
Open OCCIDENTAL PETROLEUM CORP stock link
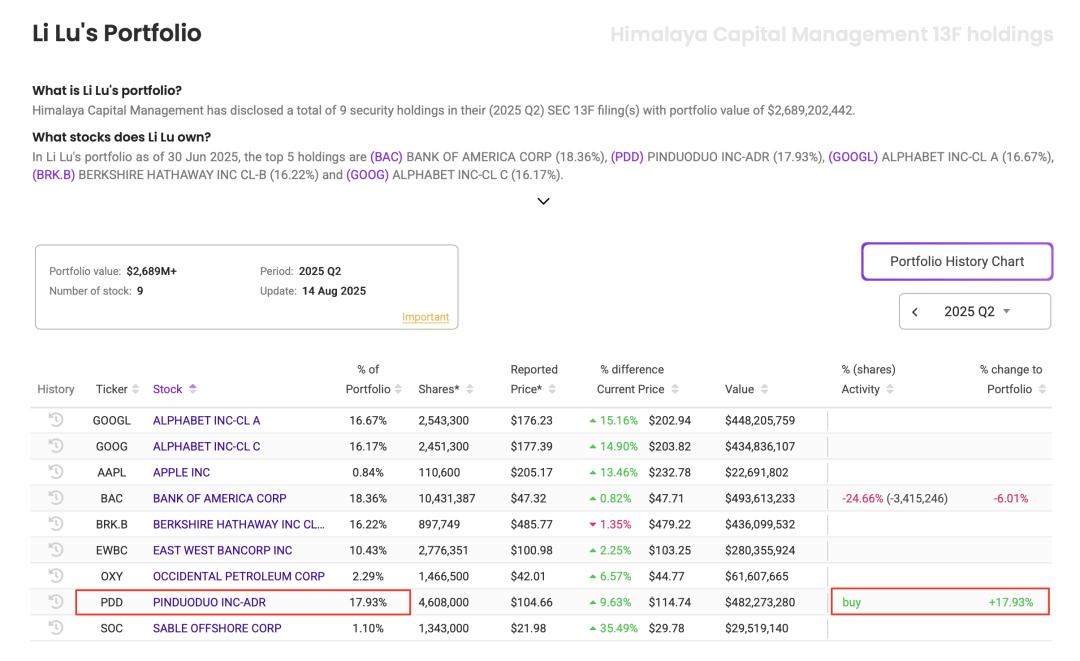point(239,576)
